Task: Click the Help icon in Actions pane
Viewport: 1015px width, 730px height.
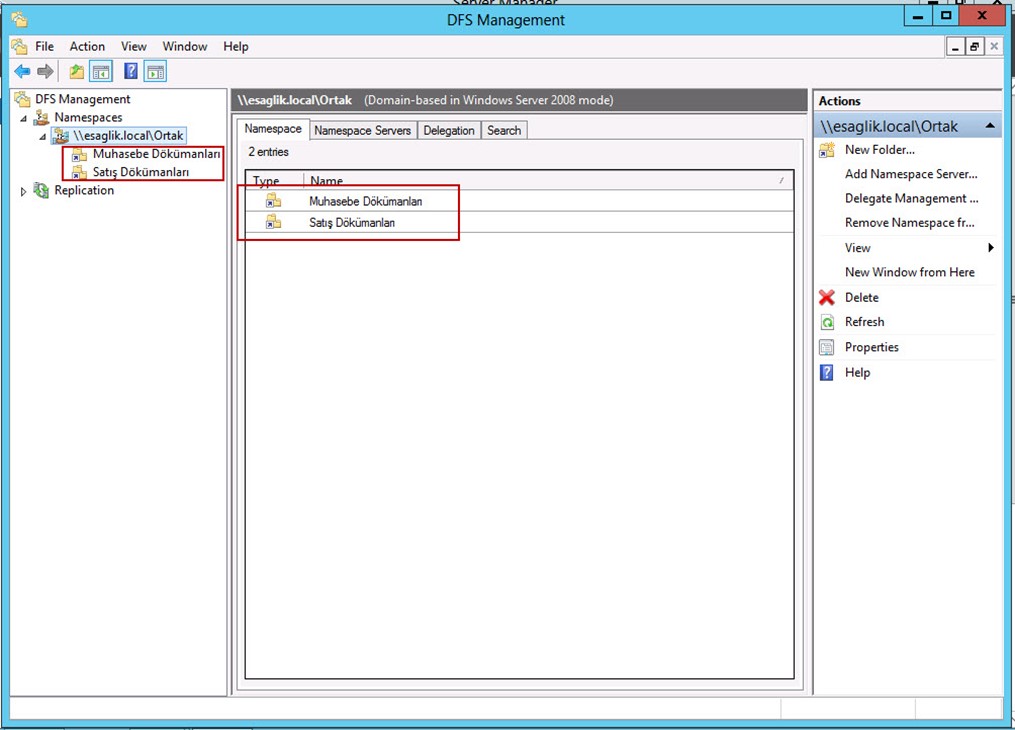Action: (827, 373)
